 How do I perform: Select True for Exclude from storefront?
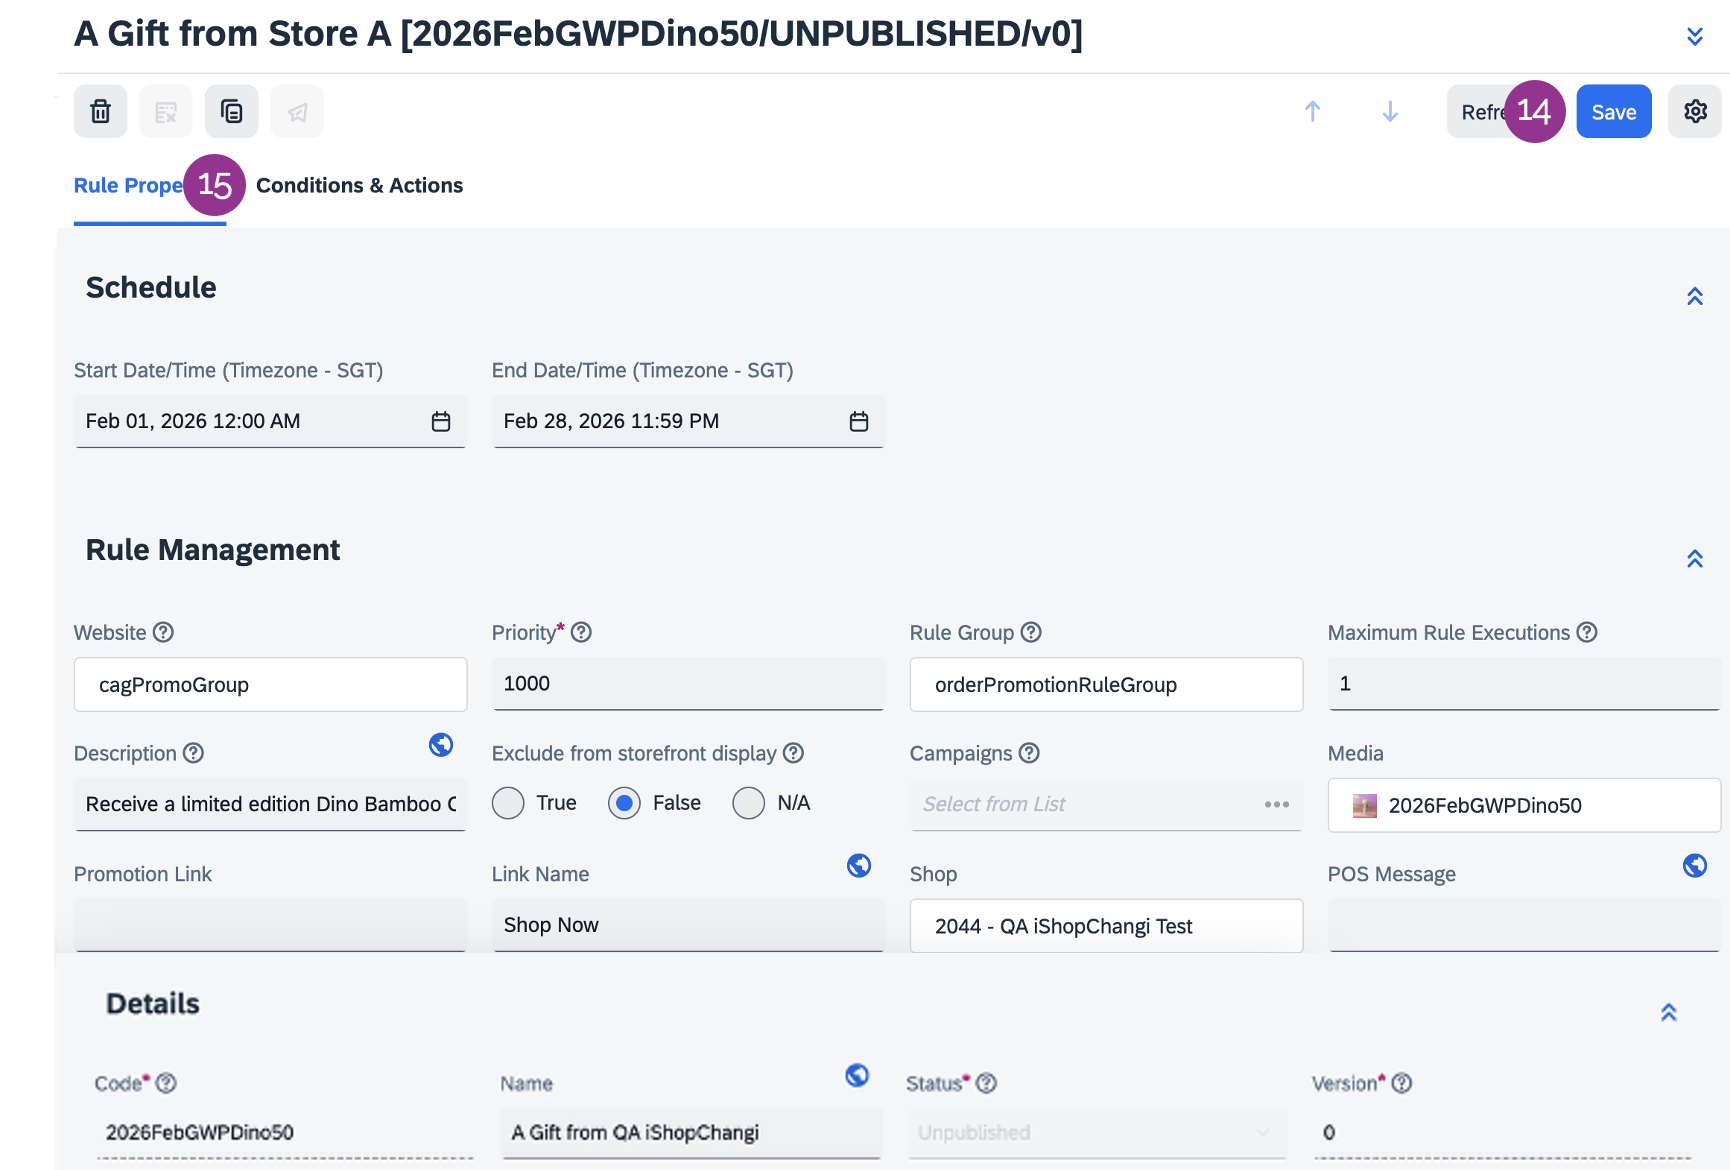(508, 803)
